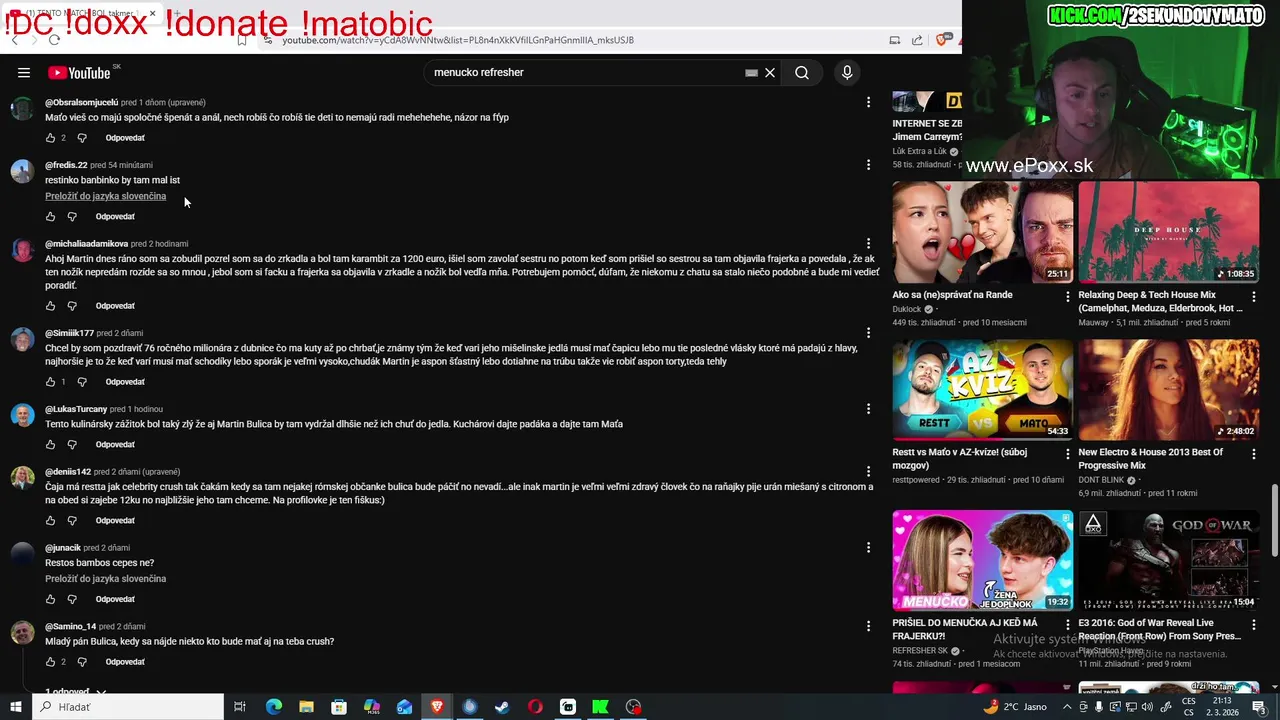Reply to @Samino_14 with Odpovedať
Screen dimensions: 1280x720
pyautogui.click(x=125, y=662)
